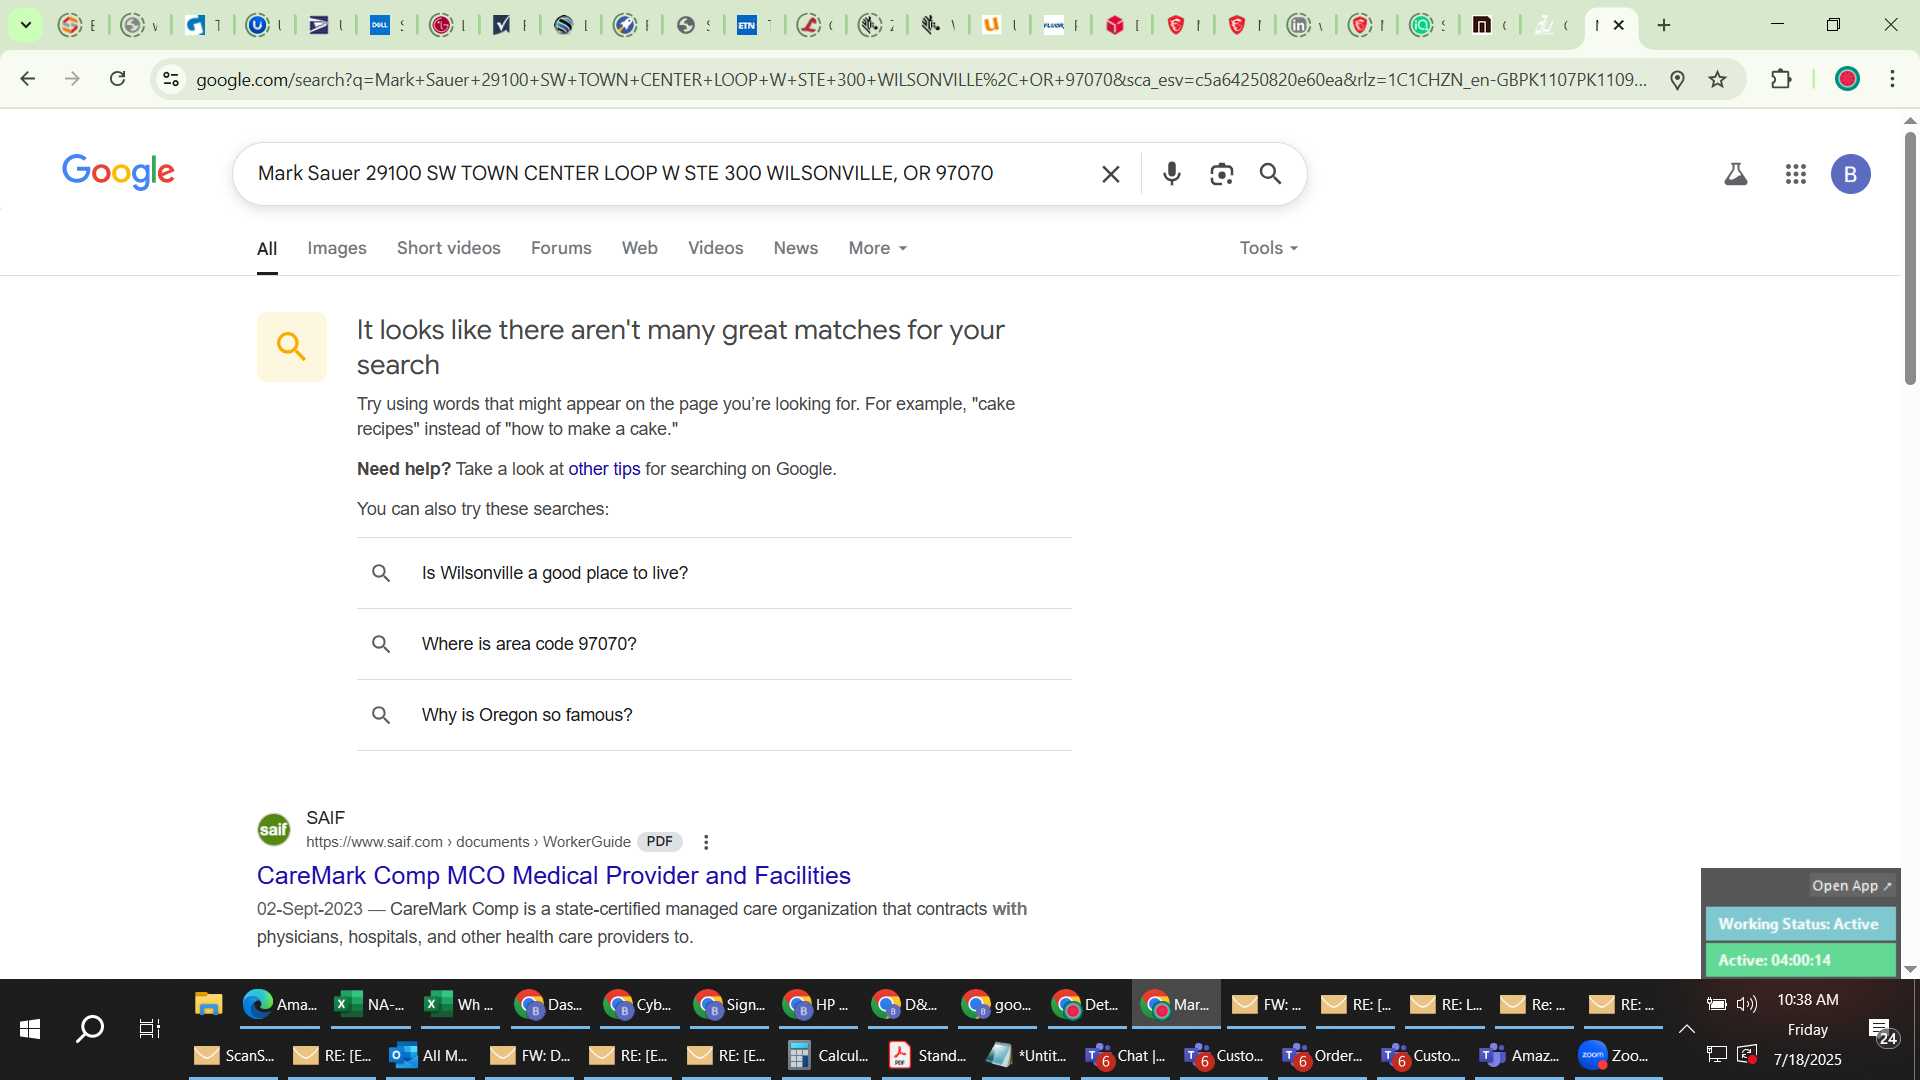
Task: Open File Explorer from taskbar
Action: point(208,1004)
